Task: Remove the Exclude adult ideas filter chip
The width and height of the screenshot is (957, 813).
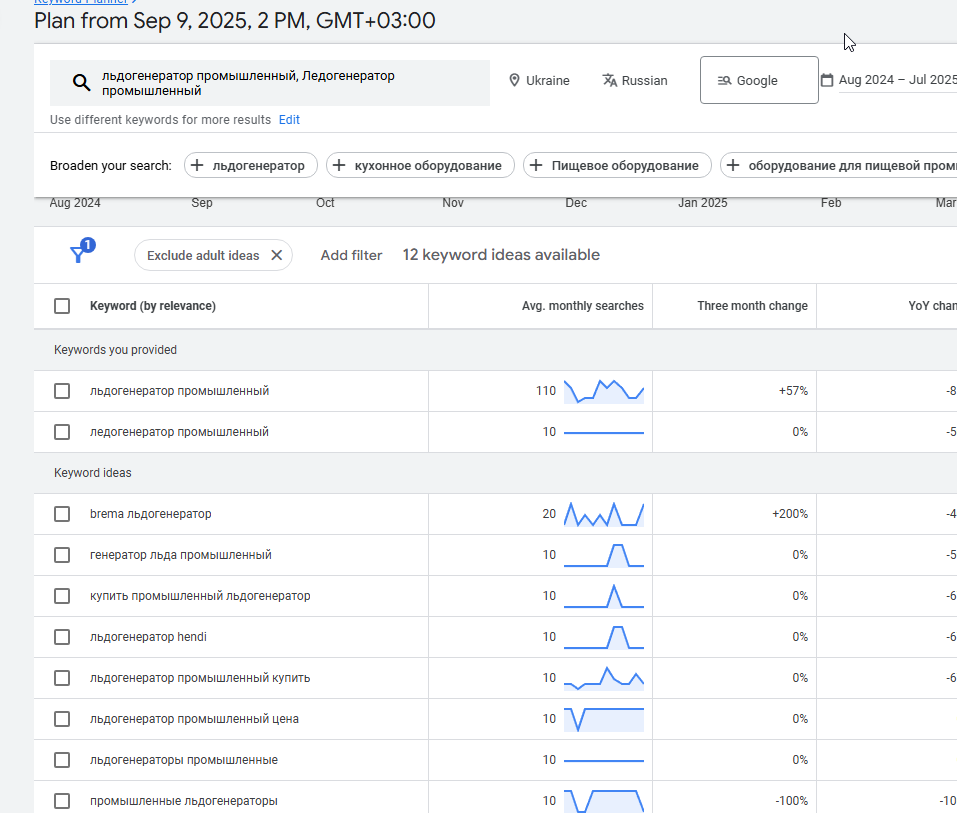Action: click(x=276, y=255)
